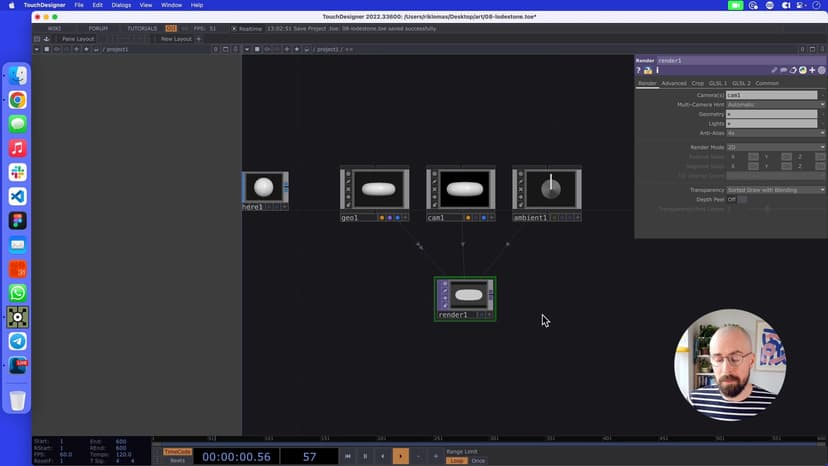Viewport: 828px width, 466px height.
Task: Open the Transparency dropdown menu
Action: tap(775, 189)
